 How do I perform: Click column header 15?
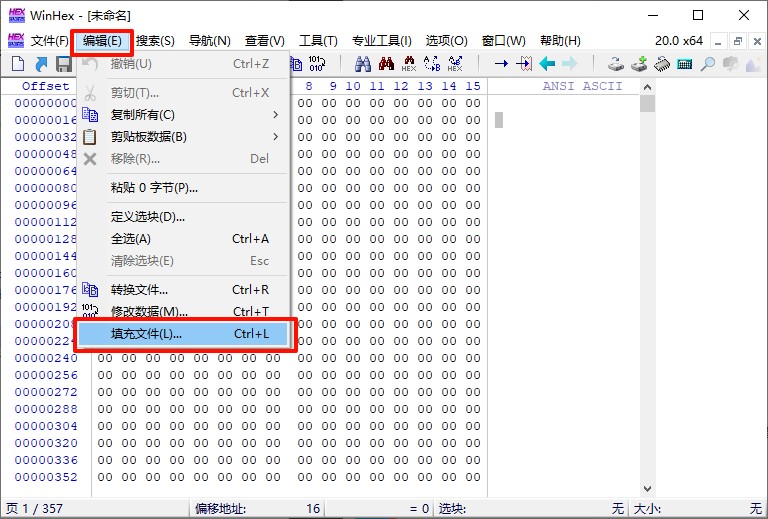tap(473, 86)
